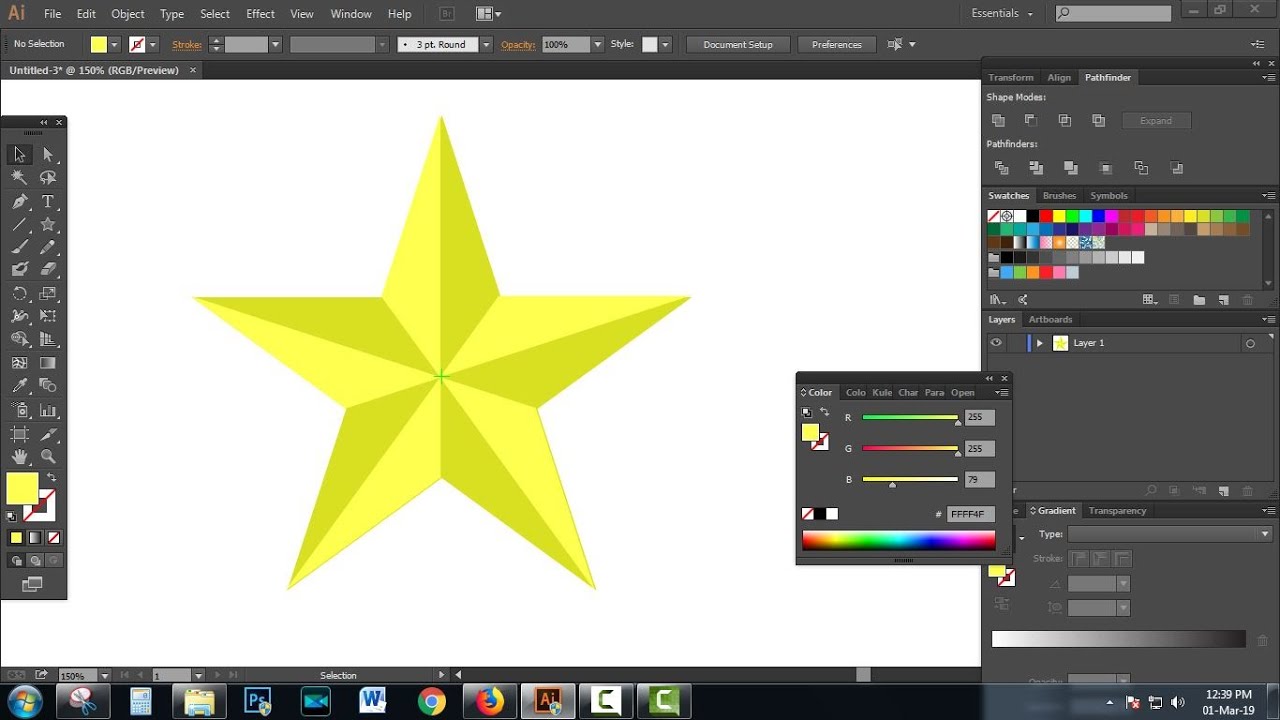Open the fill color dropdown in control bar
Screen dimensions: 1280x720
[x=114, y=44]
